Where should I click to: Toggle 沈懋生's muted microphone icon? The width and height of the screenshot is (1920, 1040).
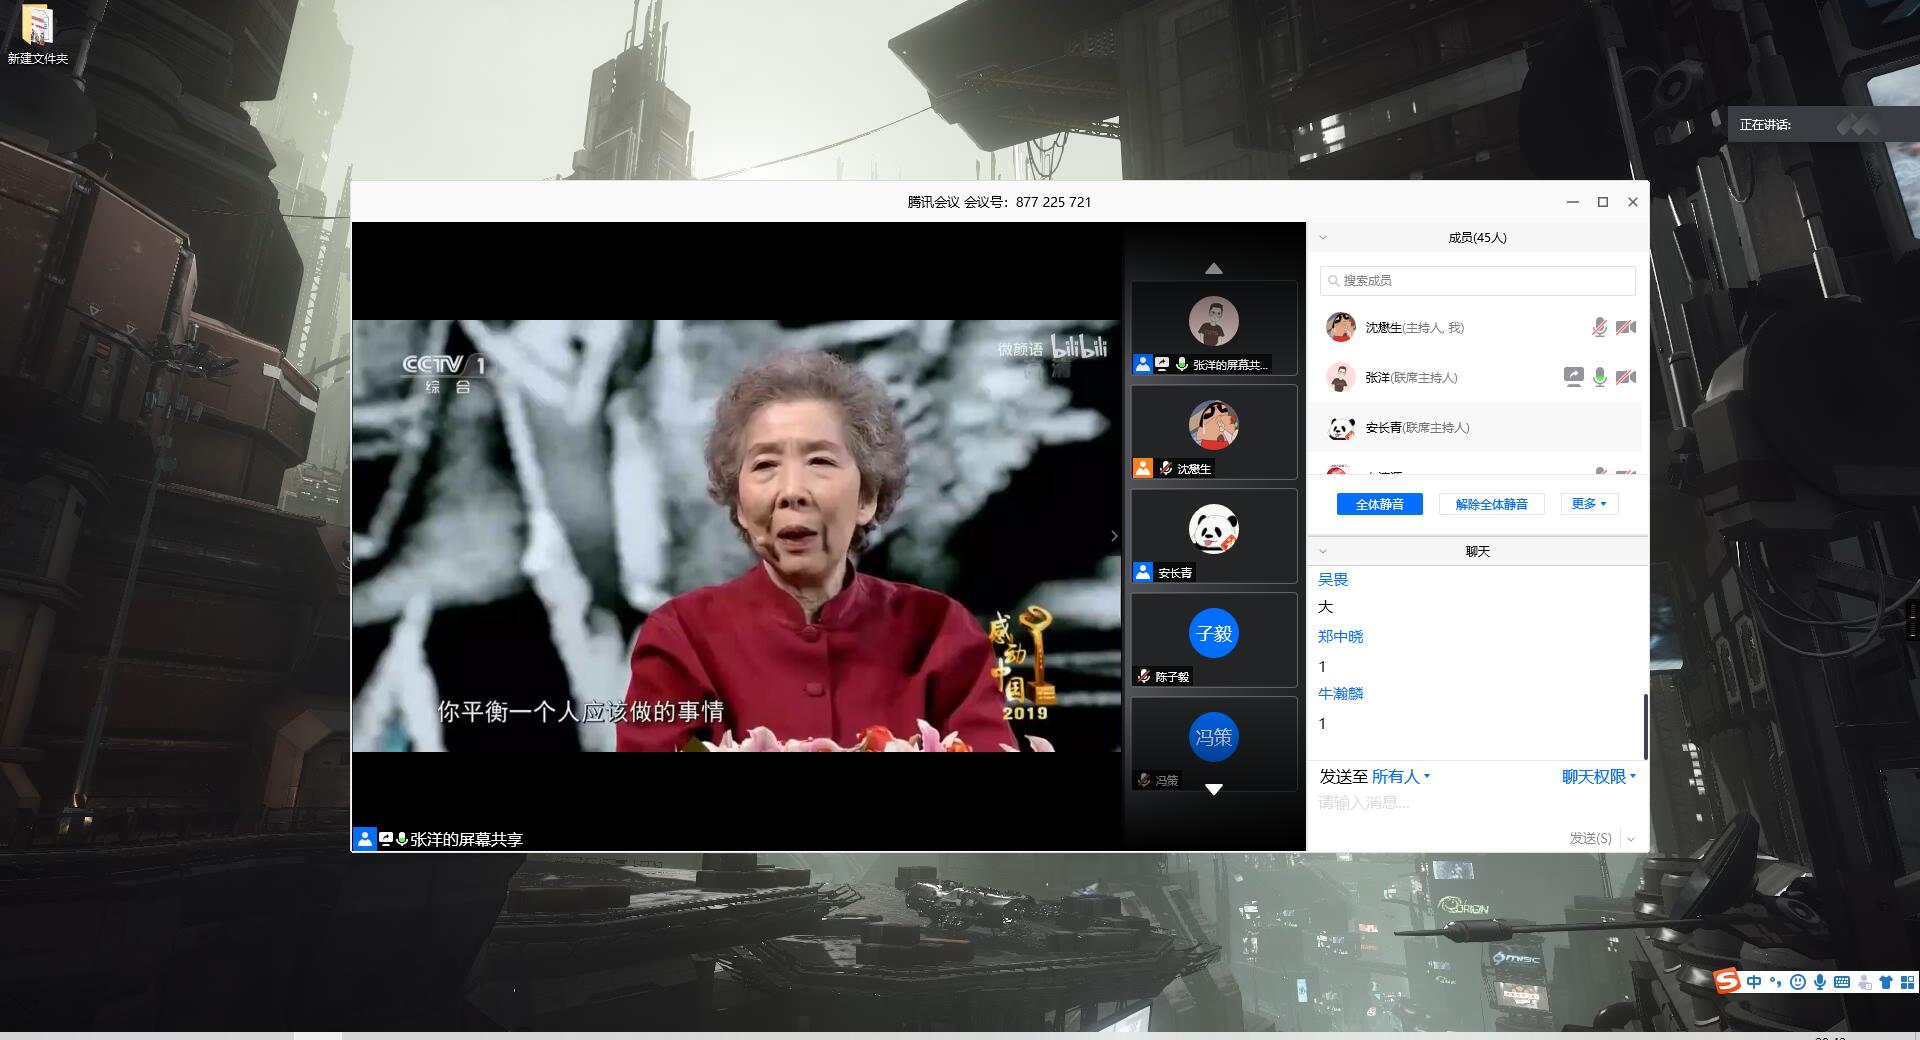tap(1599, 327)
